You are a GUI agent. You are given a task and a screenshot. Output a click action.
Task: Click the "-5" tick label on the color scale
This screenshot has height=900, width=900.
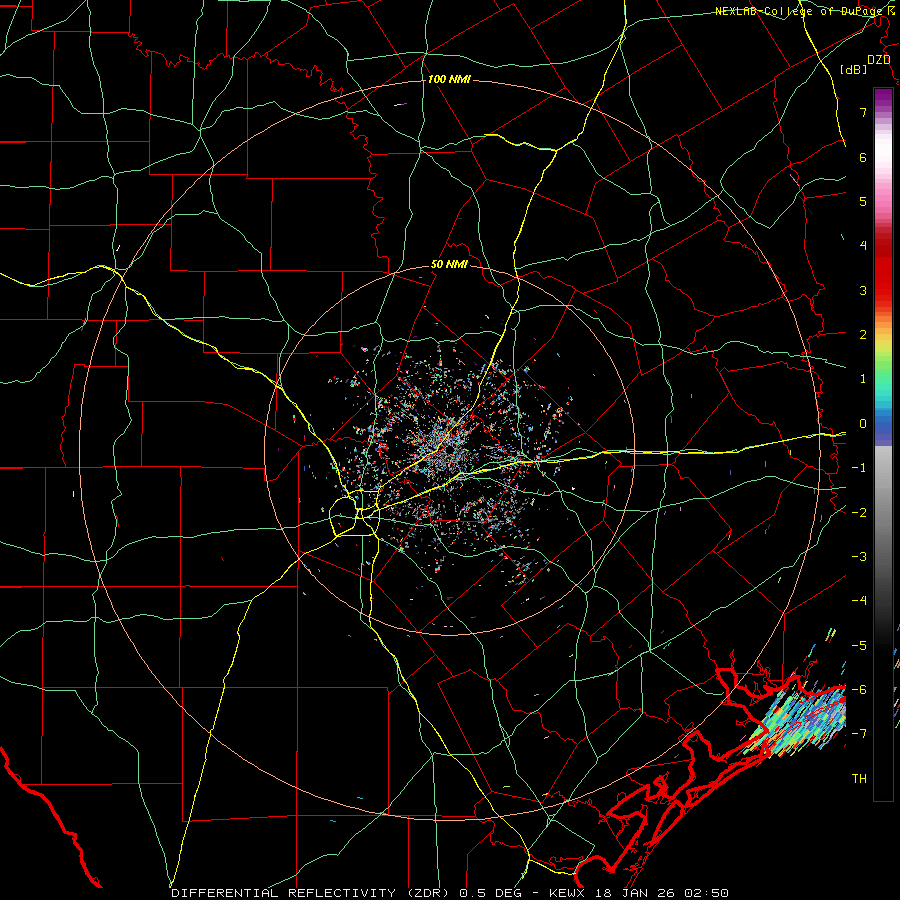(x=859, y=646)
